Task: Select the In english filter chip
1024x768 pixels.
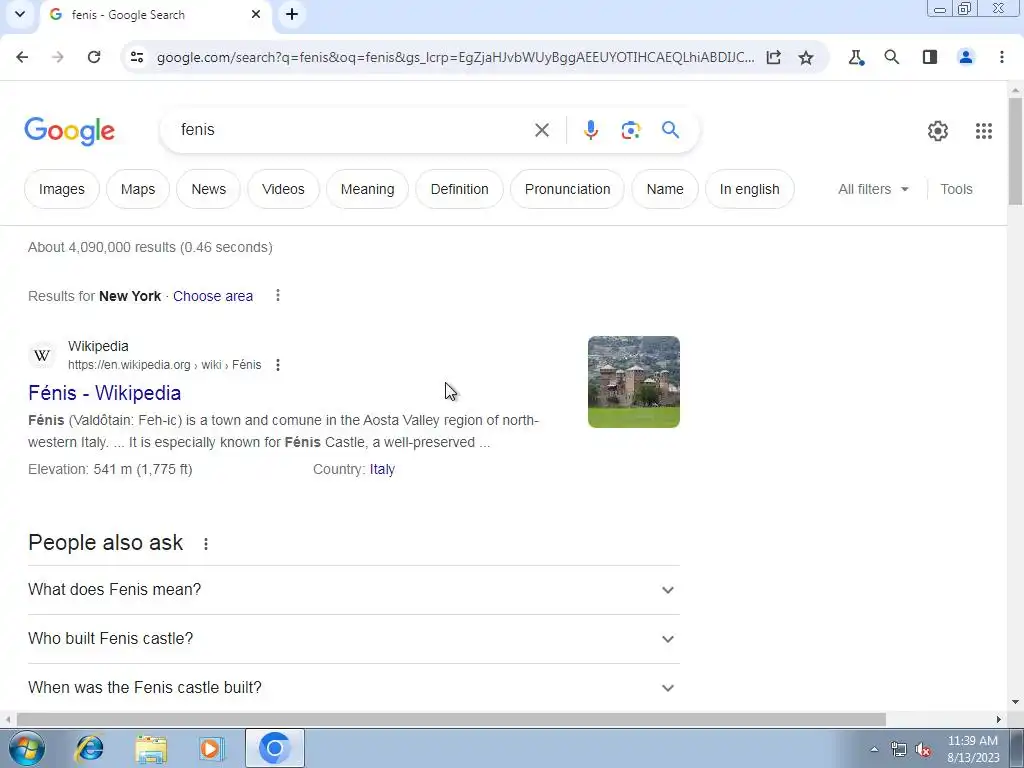Action: [x=750, y=189]
